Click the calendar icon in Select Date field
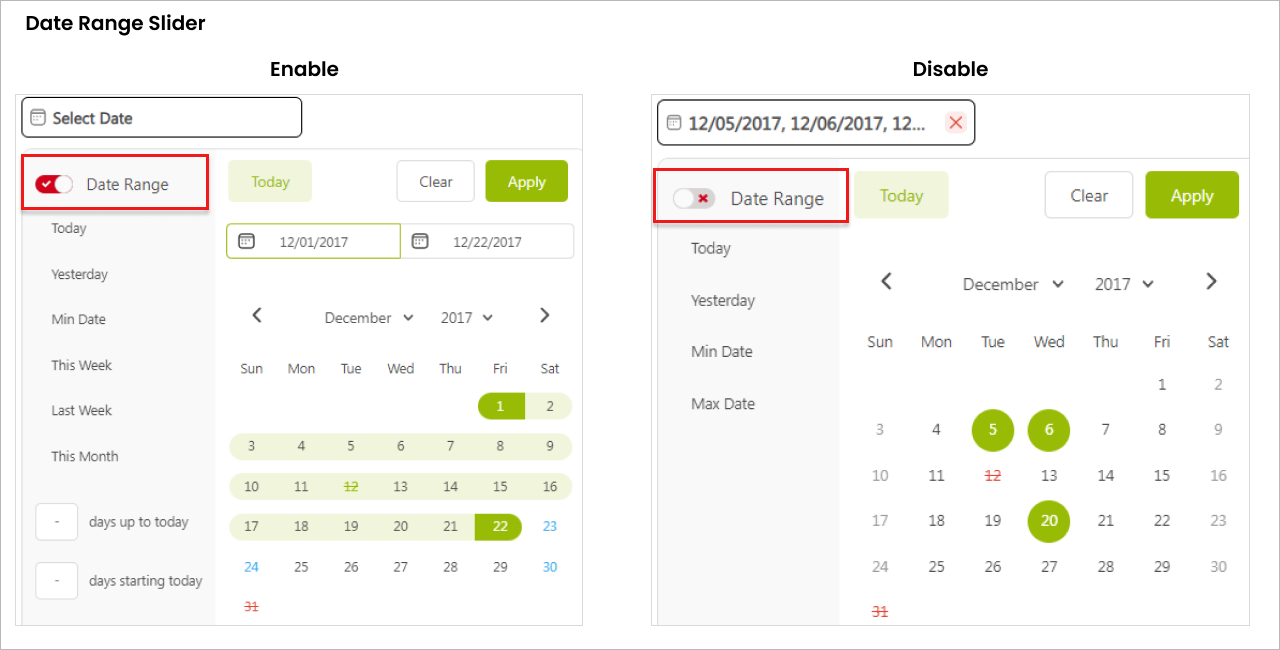1280x650 pixels. (x=38, y=117)
